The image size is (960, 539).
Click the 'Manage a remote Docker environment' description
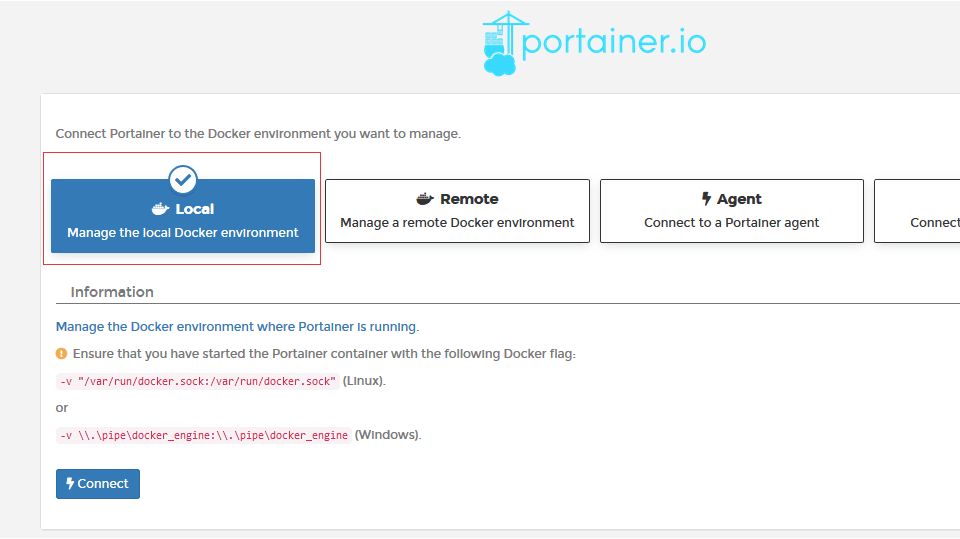tap(457, 223)
